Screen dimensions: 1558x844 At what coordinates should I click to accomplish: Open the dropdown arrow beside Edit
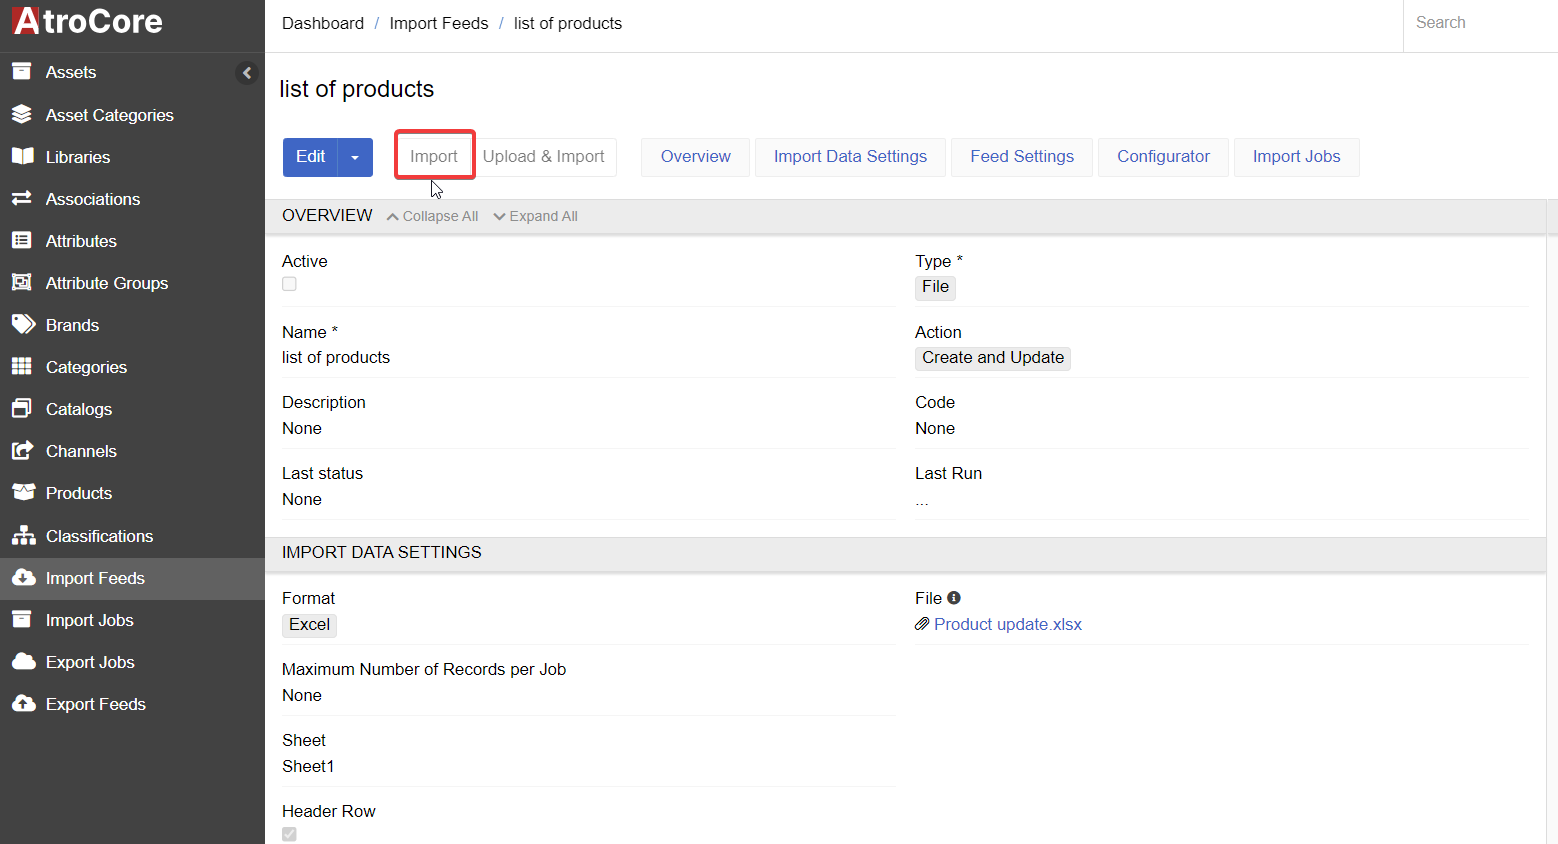coord(355,157)
